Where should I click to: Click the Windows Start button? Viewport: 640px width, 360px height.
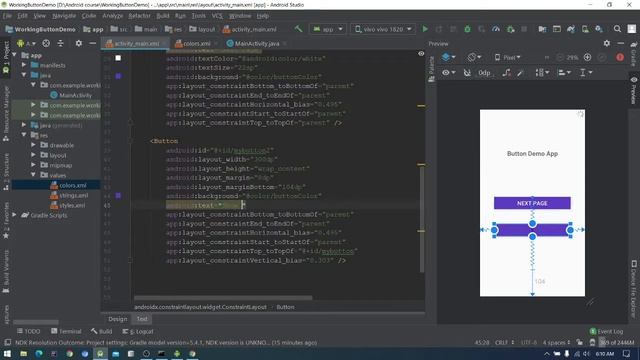(x=7, y=354)
